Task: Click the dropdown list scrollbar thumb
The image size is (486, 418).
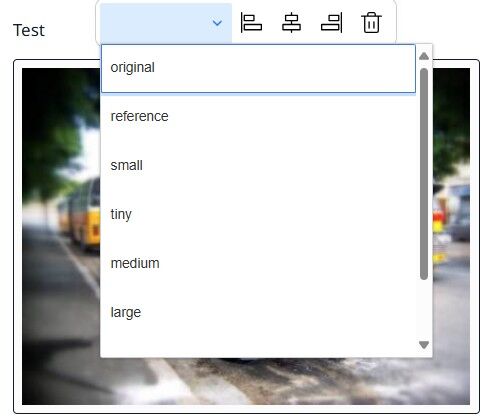Action: pos(424,174)
